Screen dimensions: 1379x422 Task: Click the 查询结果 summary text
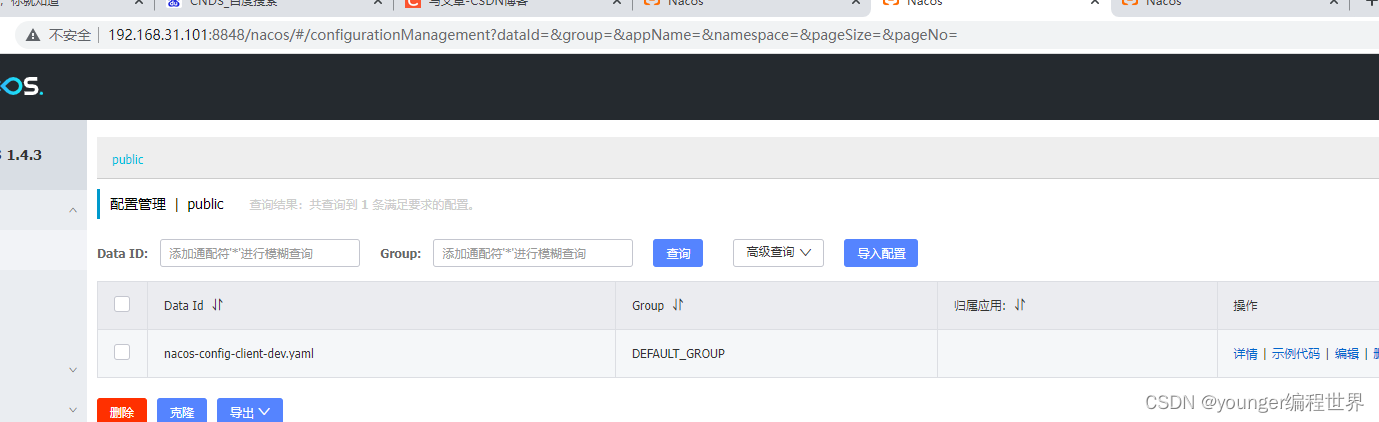coord(364,205)
